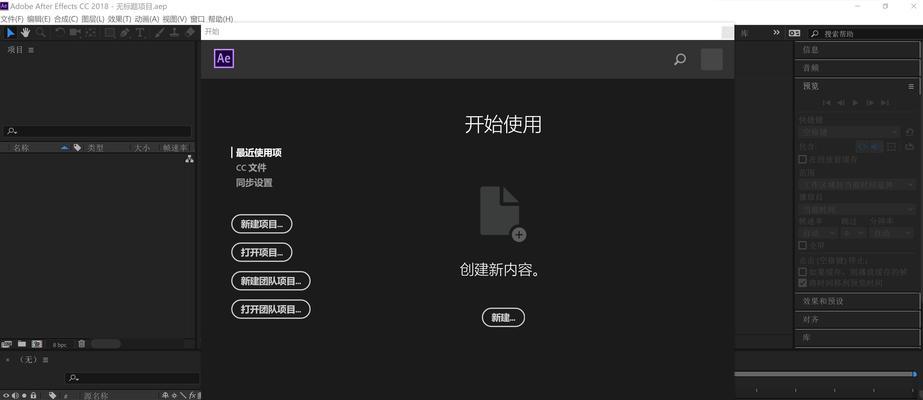This screenshot has width=923, height=400.
Task: Select the Rotation tool
Action: (59, 32)
